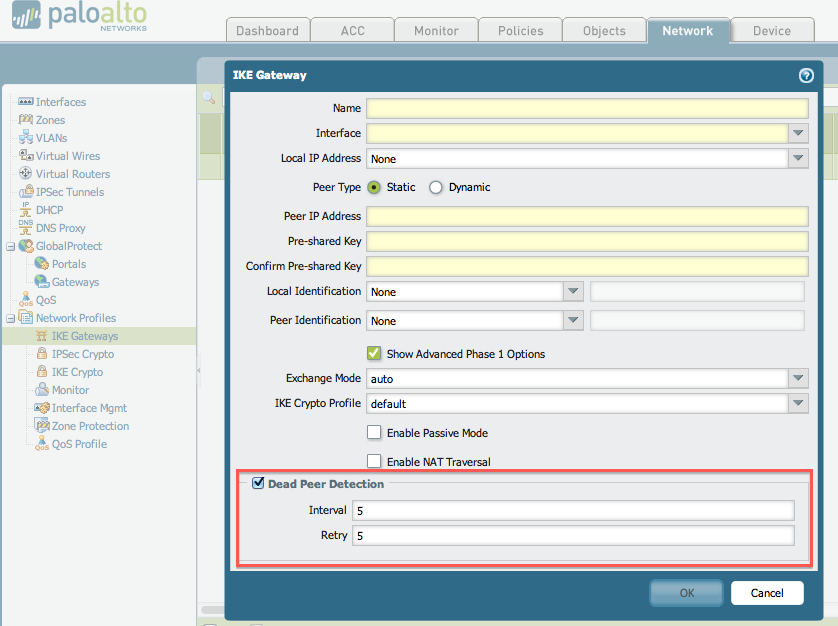Click the Cancel button
The image size is (838, 626).
[x=767, y=593]
